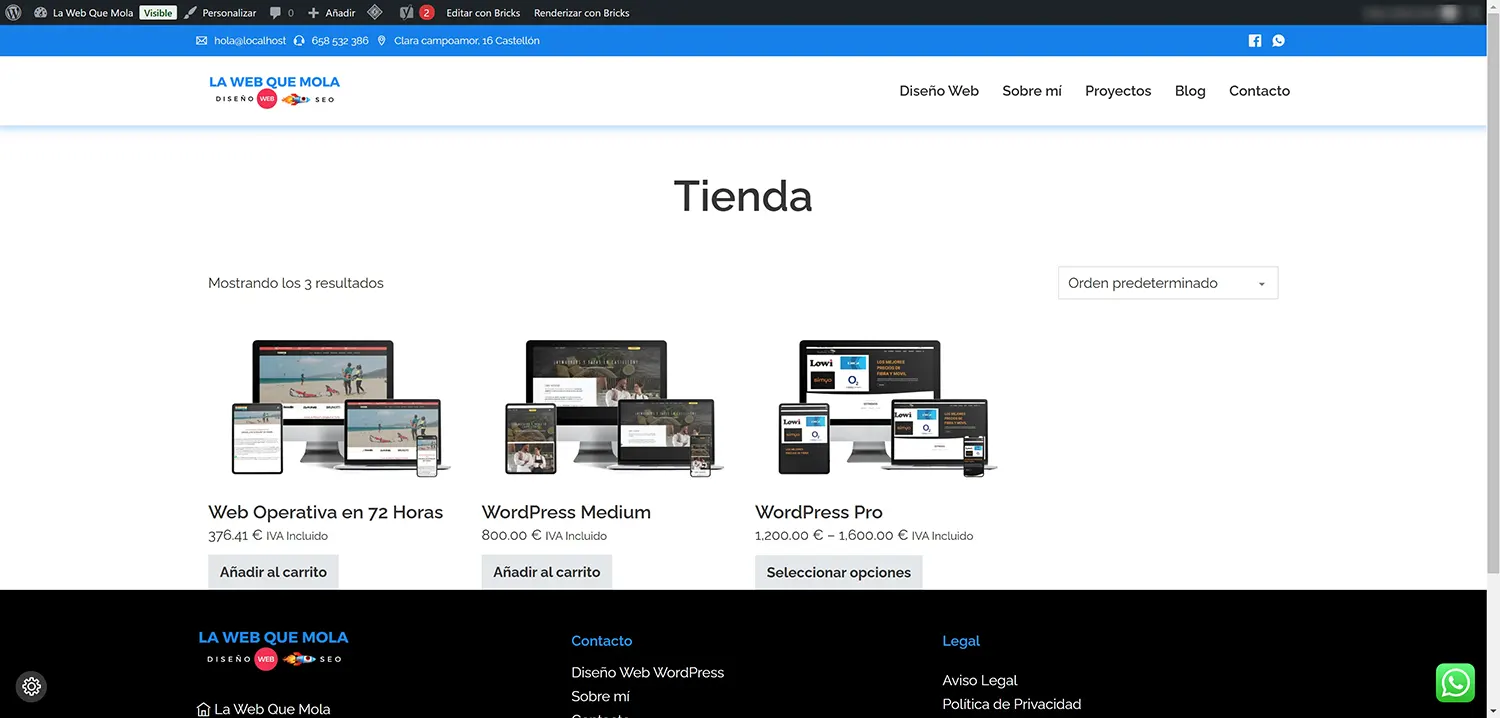Open Contacto in header navigation
Viewport: 1500px width, 718px height.
tap(1259, 91)
